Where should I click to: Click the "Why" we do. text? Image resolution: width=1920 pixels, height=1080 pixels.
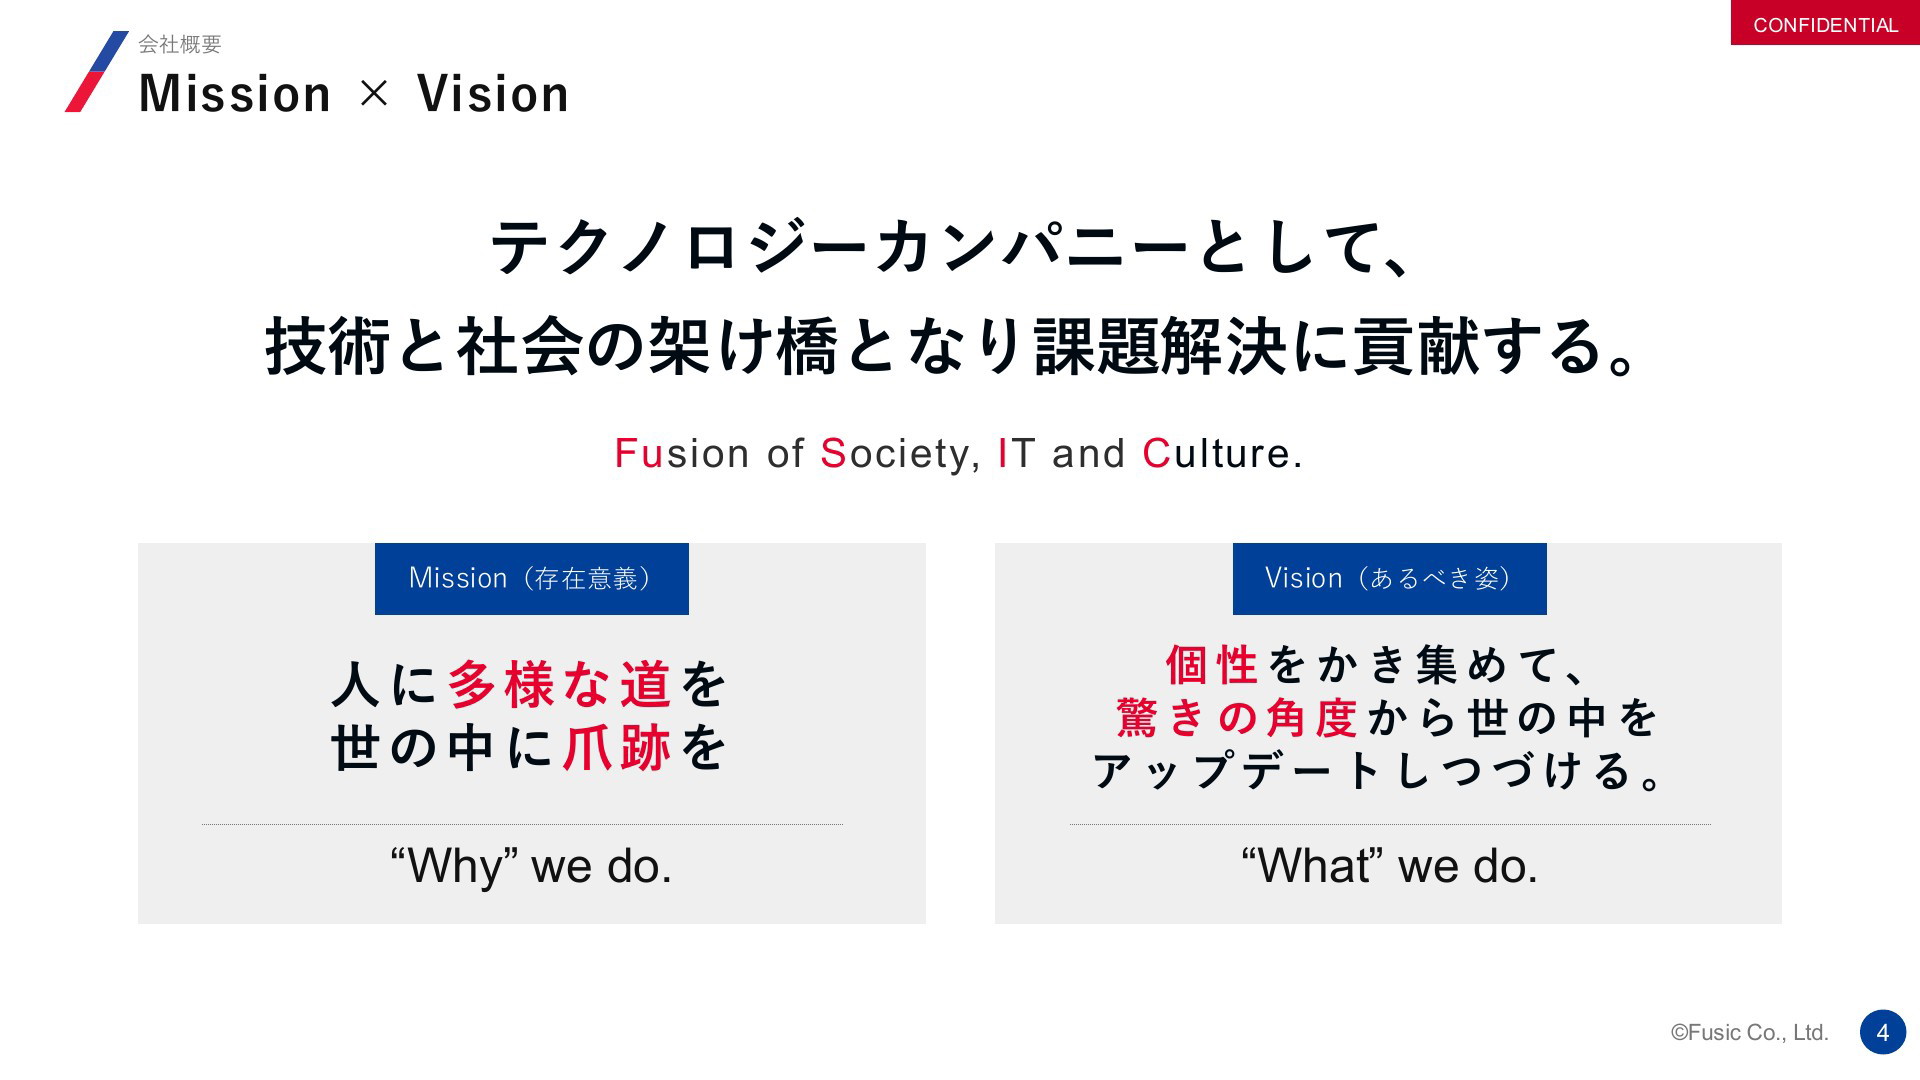[531, 866]
